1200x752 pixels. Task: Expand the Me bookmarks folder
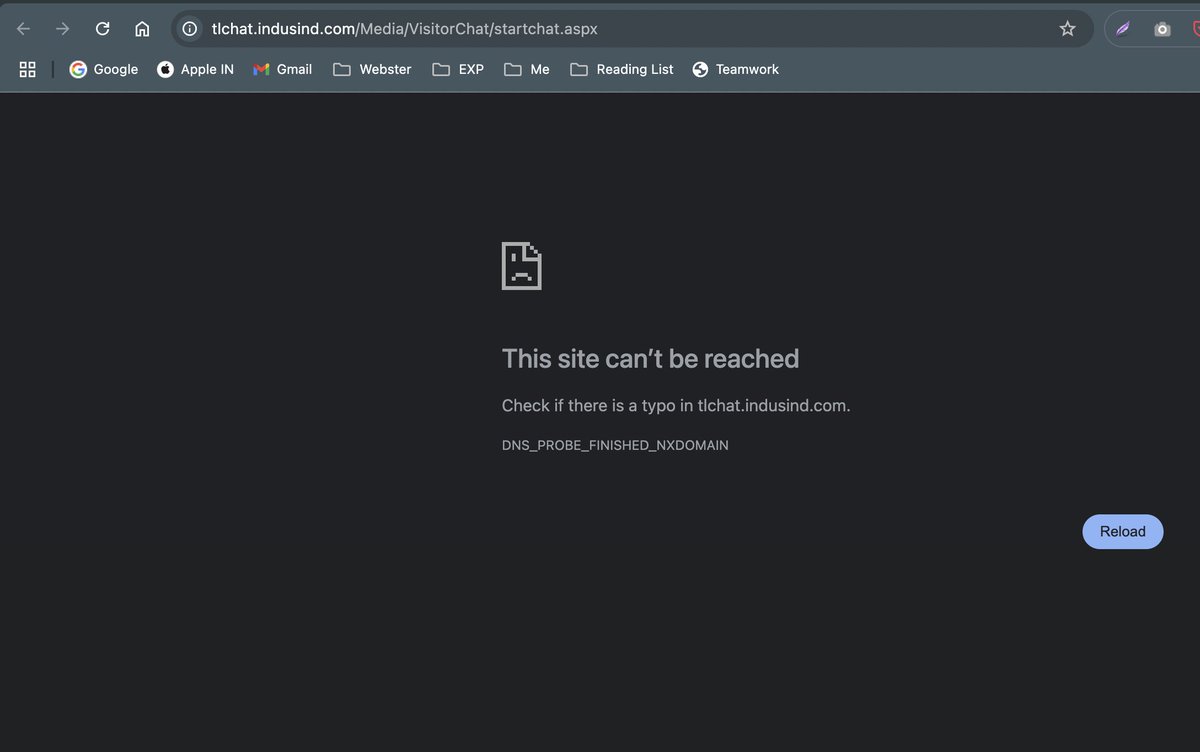(x=527, y=69)
